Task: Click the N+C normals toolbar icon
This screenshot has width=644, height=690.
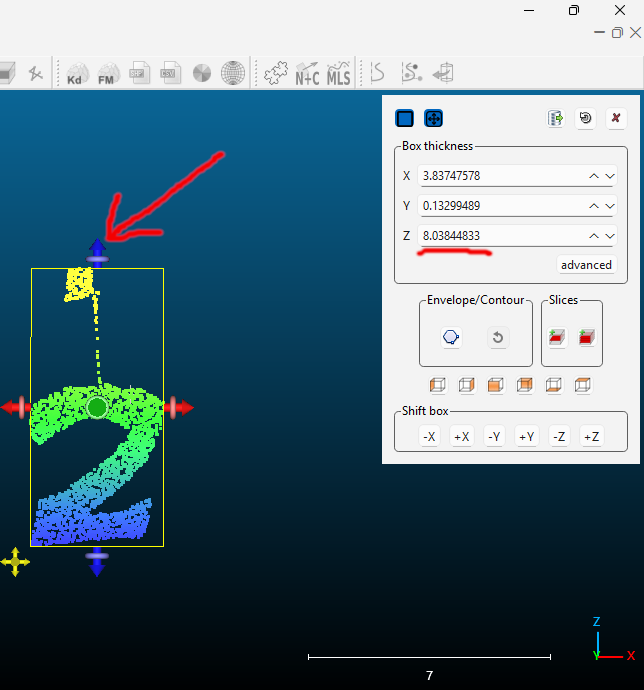Action: point(307,73)
